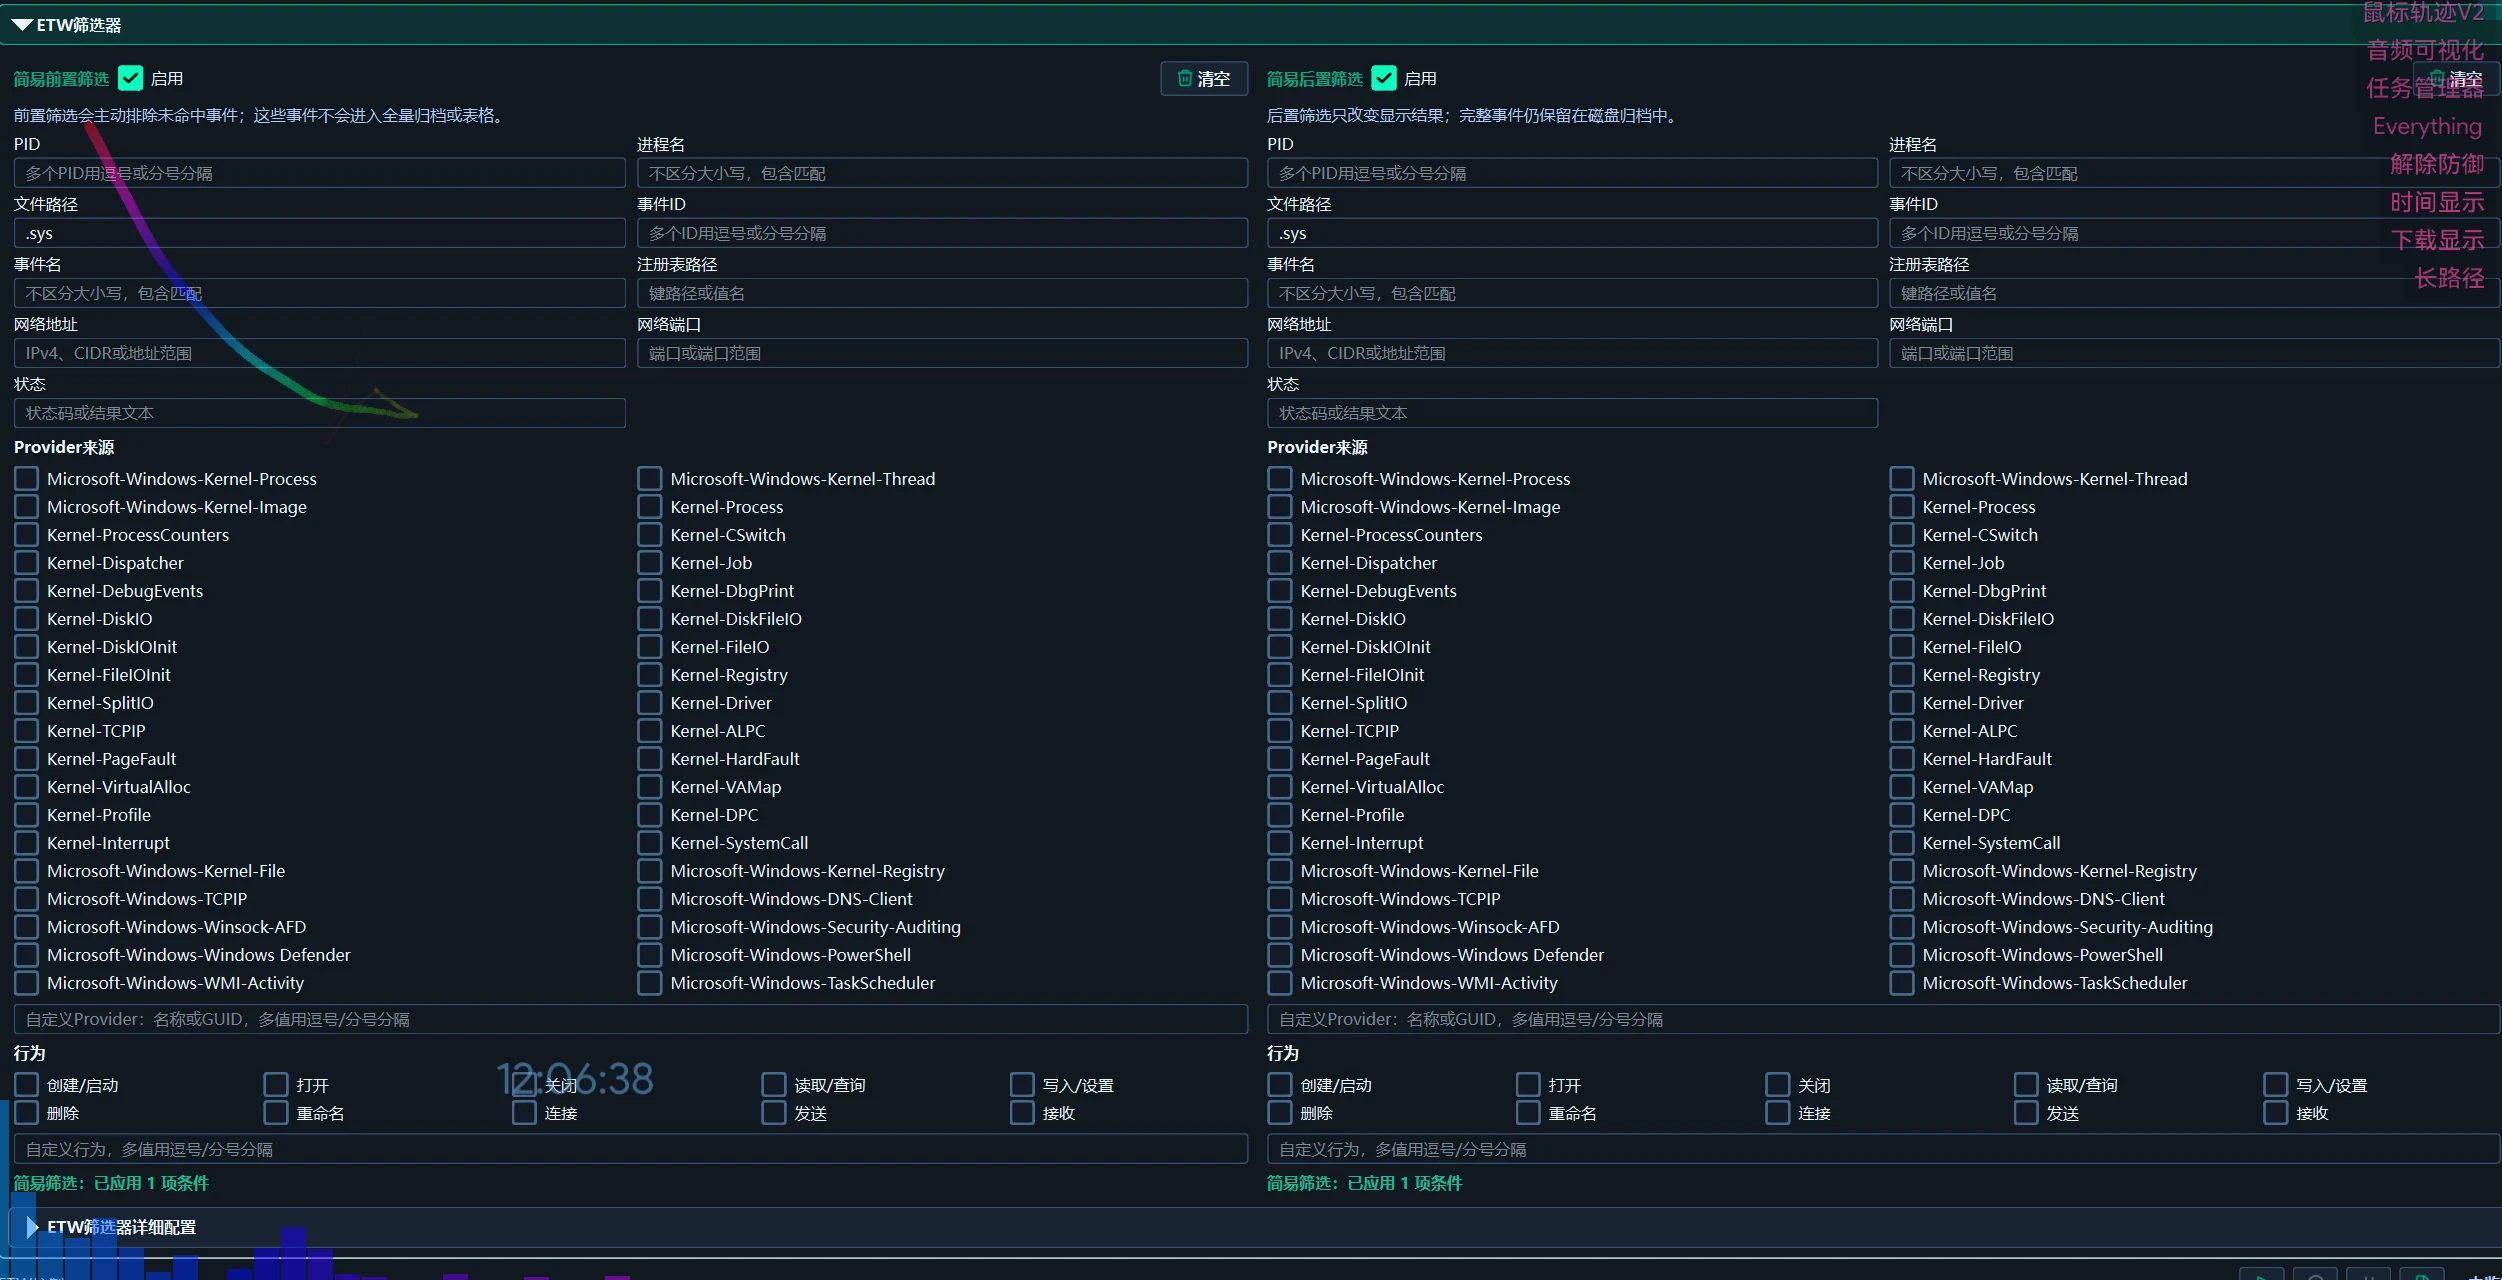The image size is (2502, 1280).
Task: Check post-filter 打开 behavior checkbox
Action: (x=1529, y=1085)
